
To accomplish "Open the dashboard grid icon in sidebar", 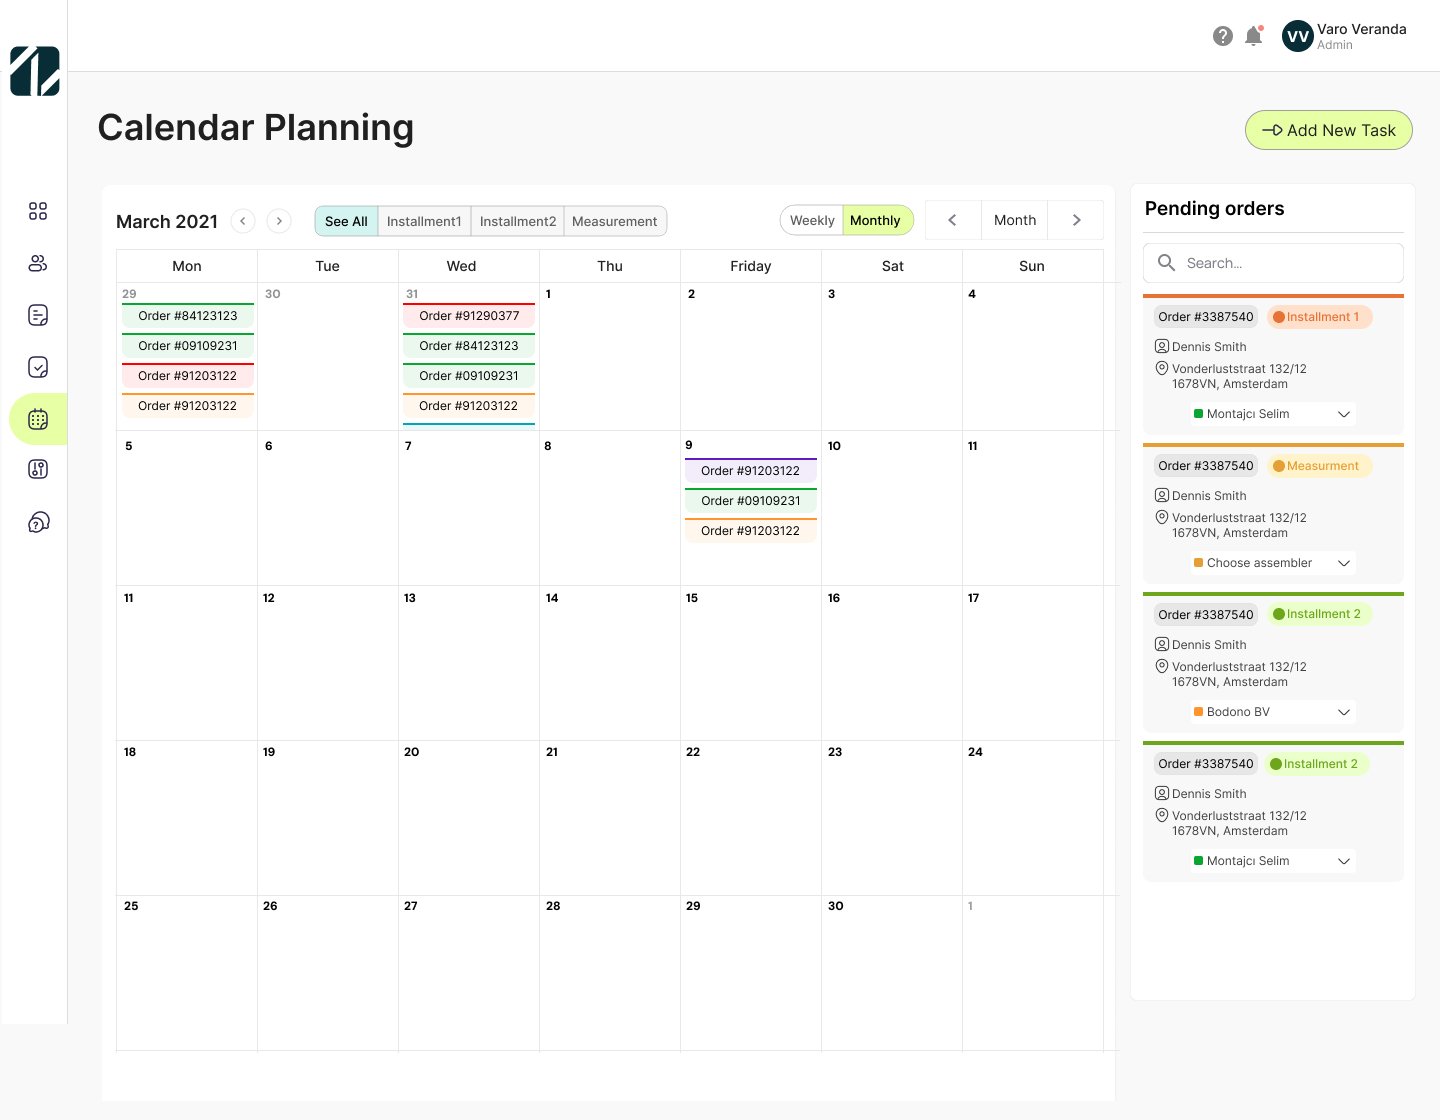I will click(38, 211).
